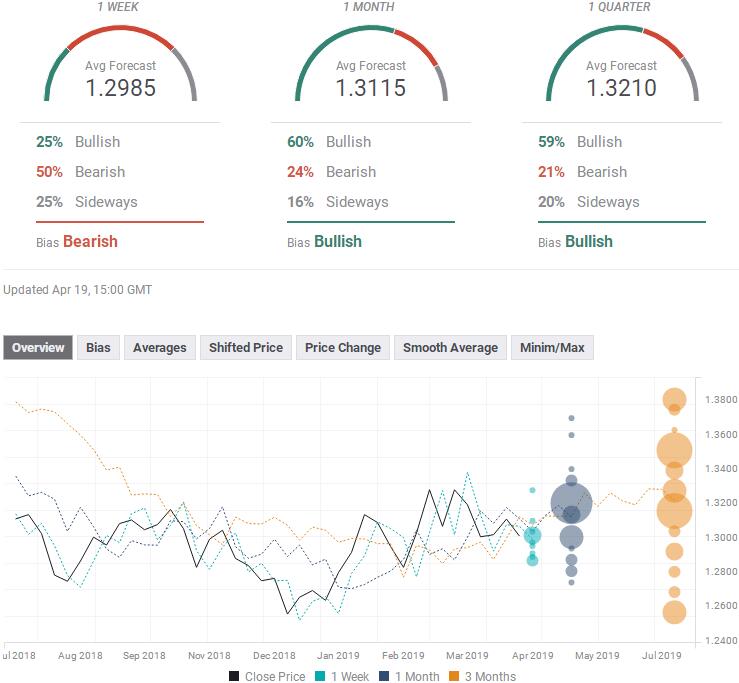The width and height of the screenshot is (739, 683).
Task: Open the Bias tab
Action: coord(98,348)
